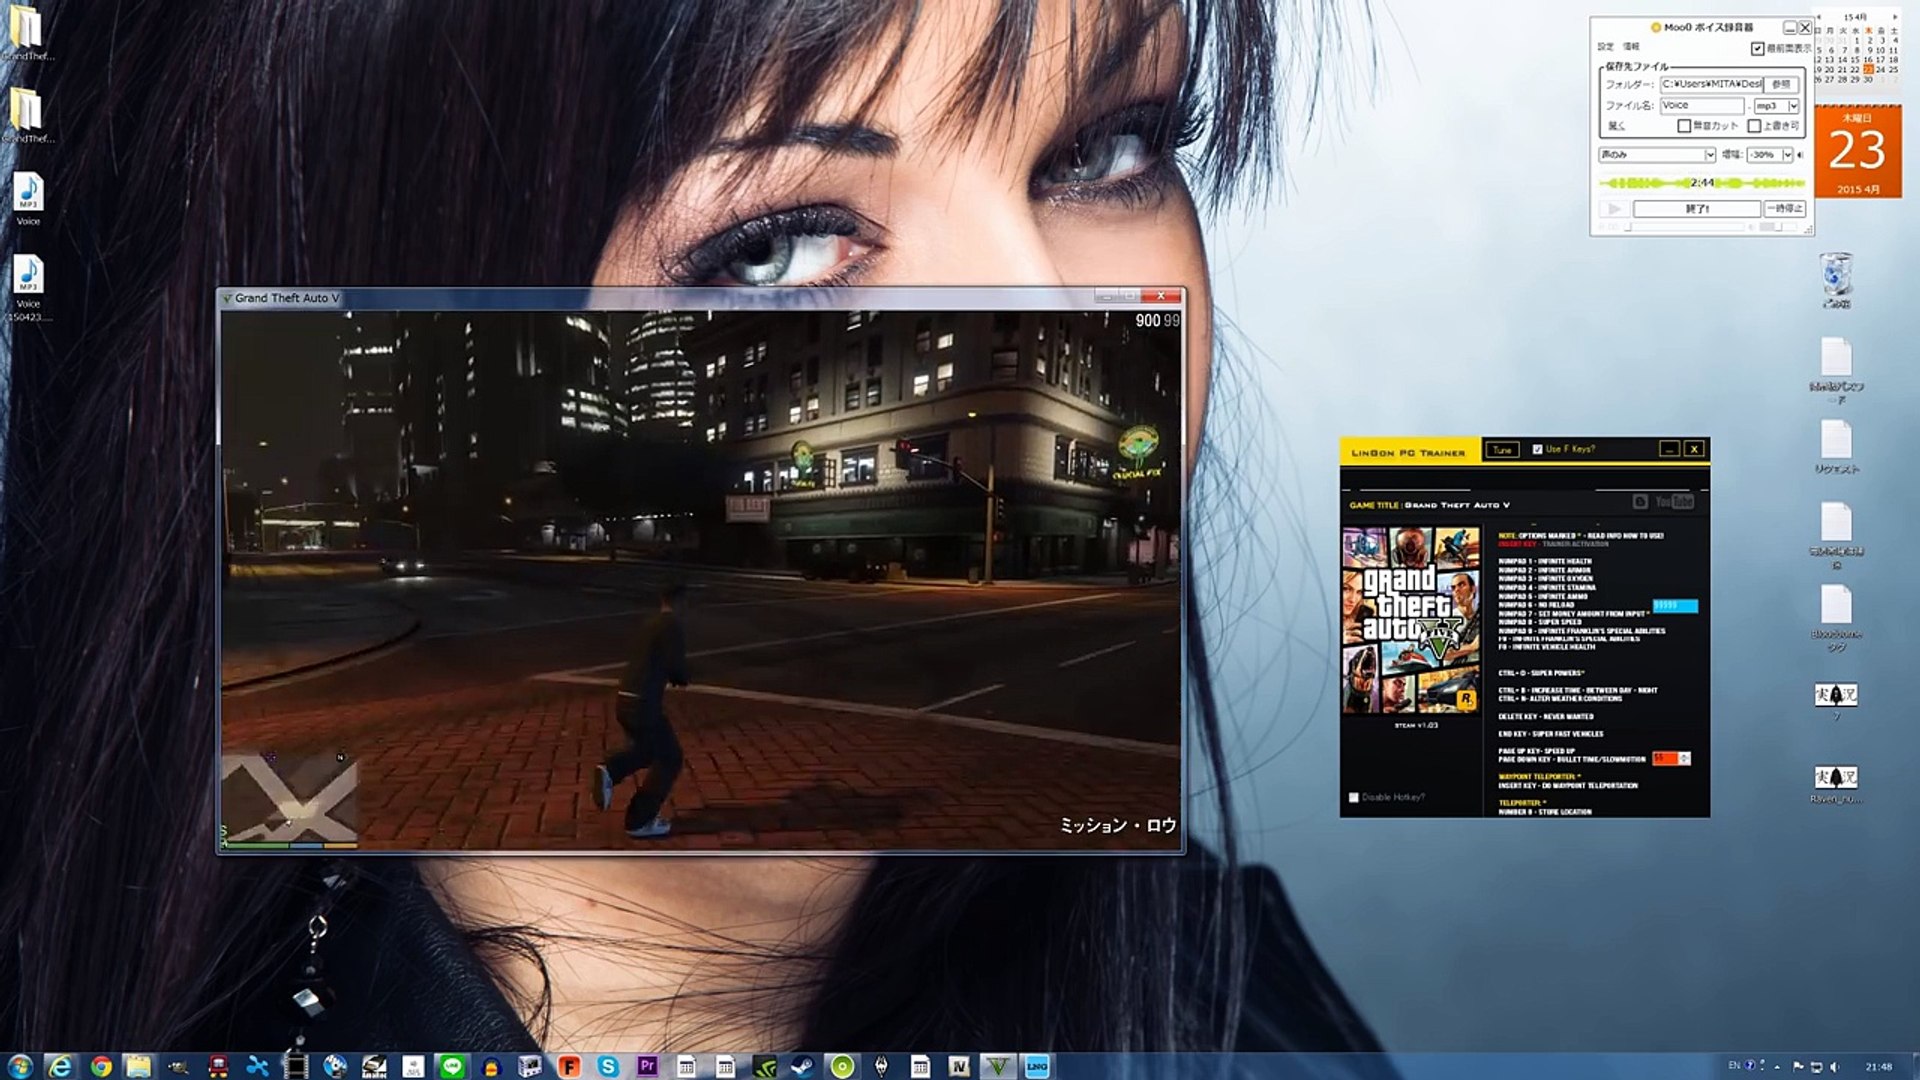Click the speaker icon beside amplification
The image size is (1920, 1080).
pyautogui.click(x=1800, y=155)
